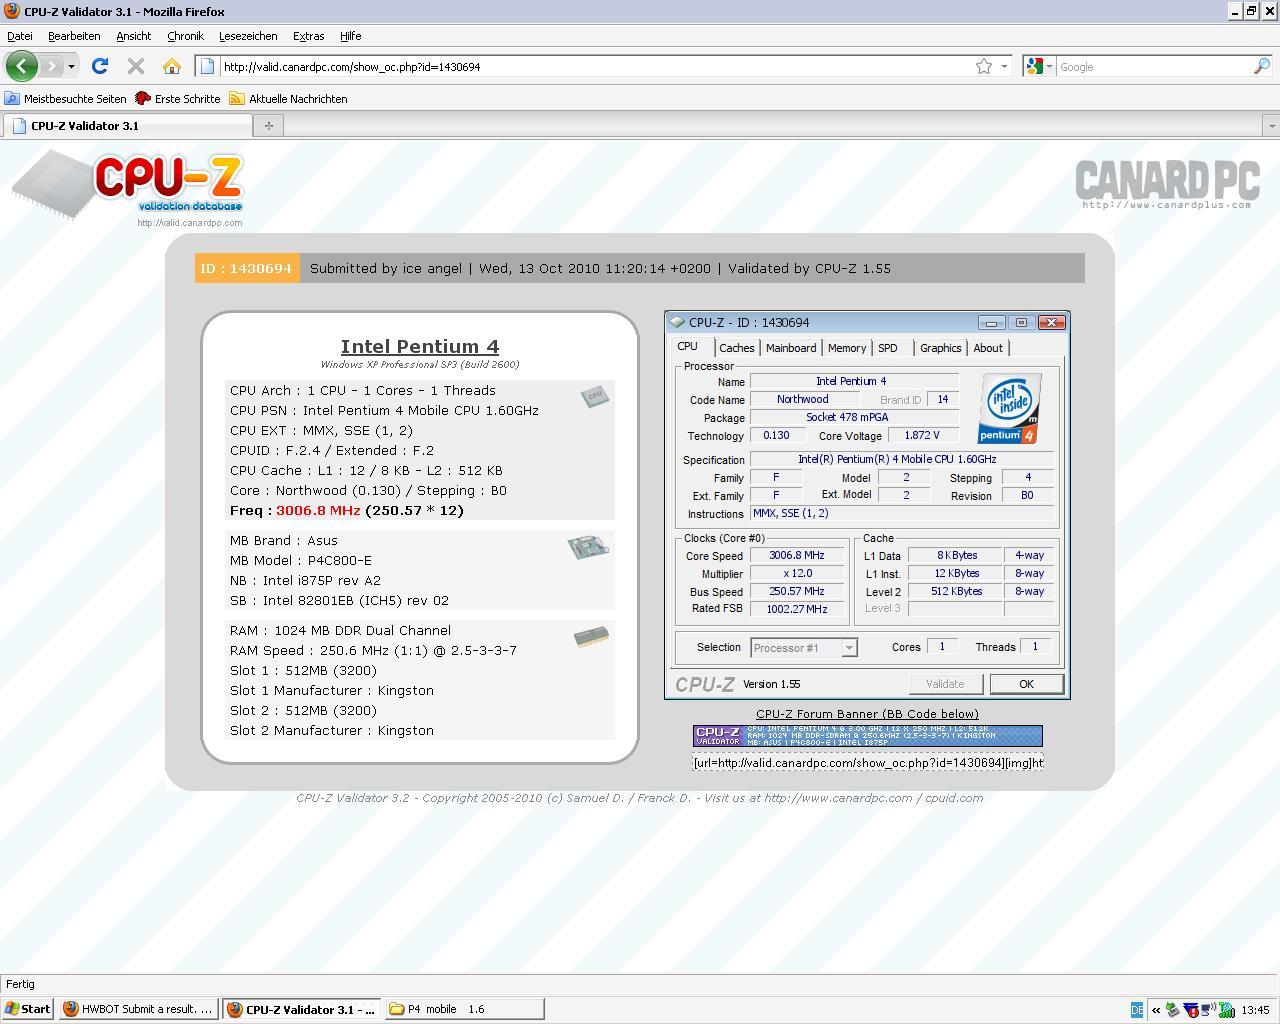Click OK in CPU-Z window

[1026, 684]
